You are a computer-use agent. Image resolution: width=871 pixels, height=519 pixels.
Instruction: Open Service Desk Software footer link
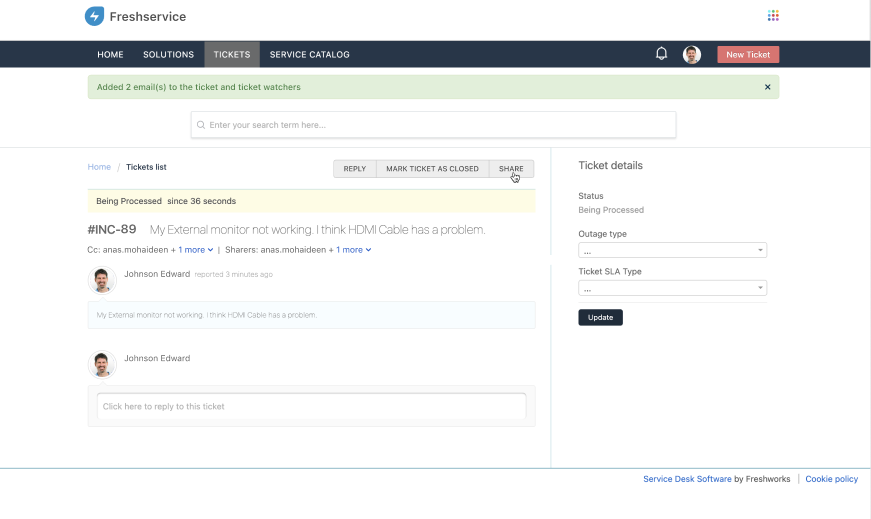point(687,479)
